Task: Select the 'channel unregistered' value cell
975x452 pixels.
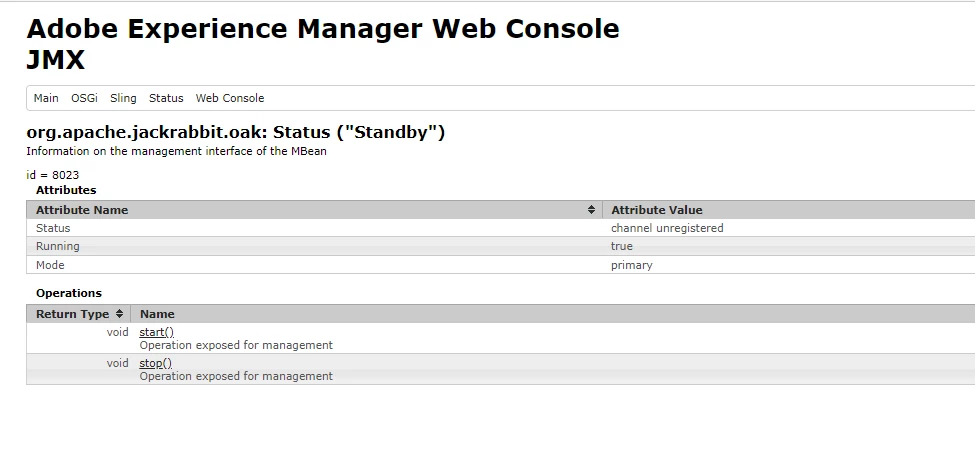Action: click(x=789, y=228)
